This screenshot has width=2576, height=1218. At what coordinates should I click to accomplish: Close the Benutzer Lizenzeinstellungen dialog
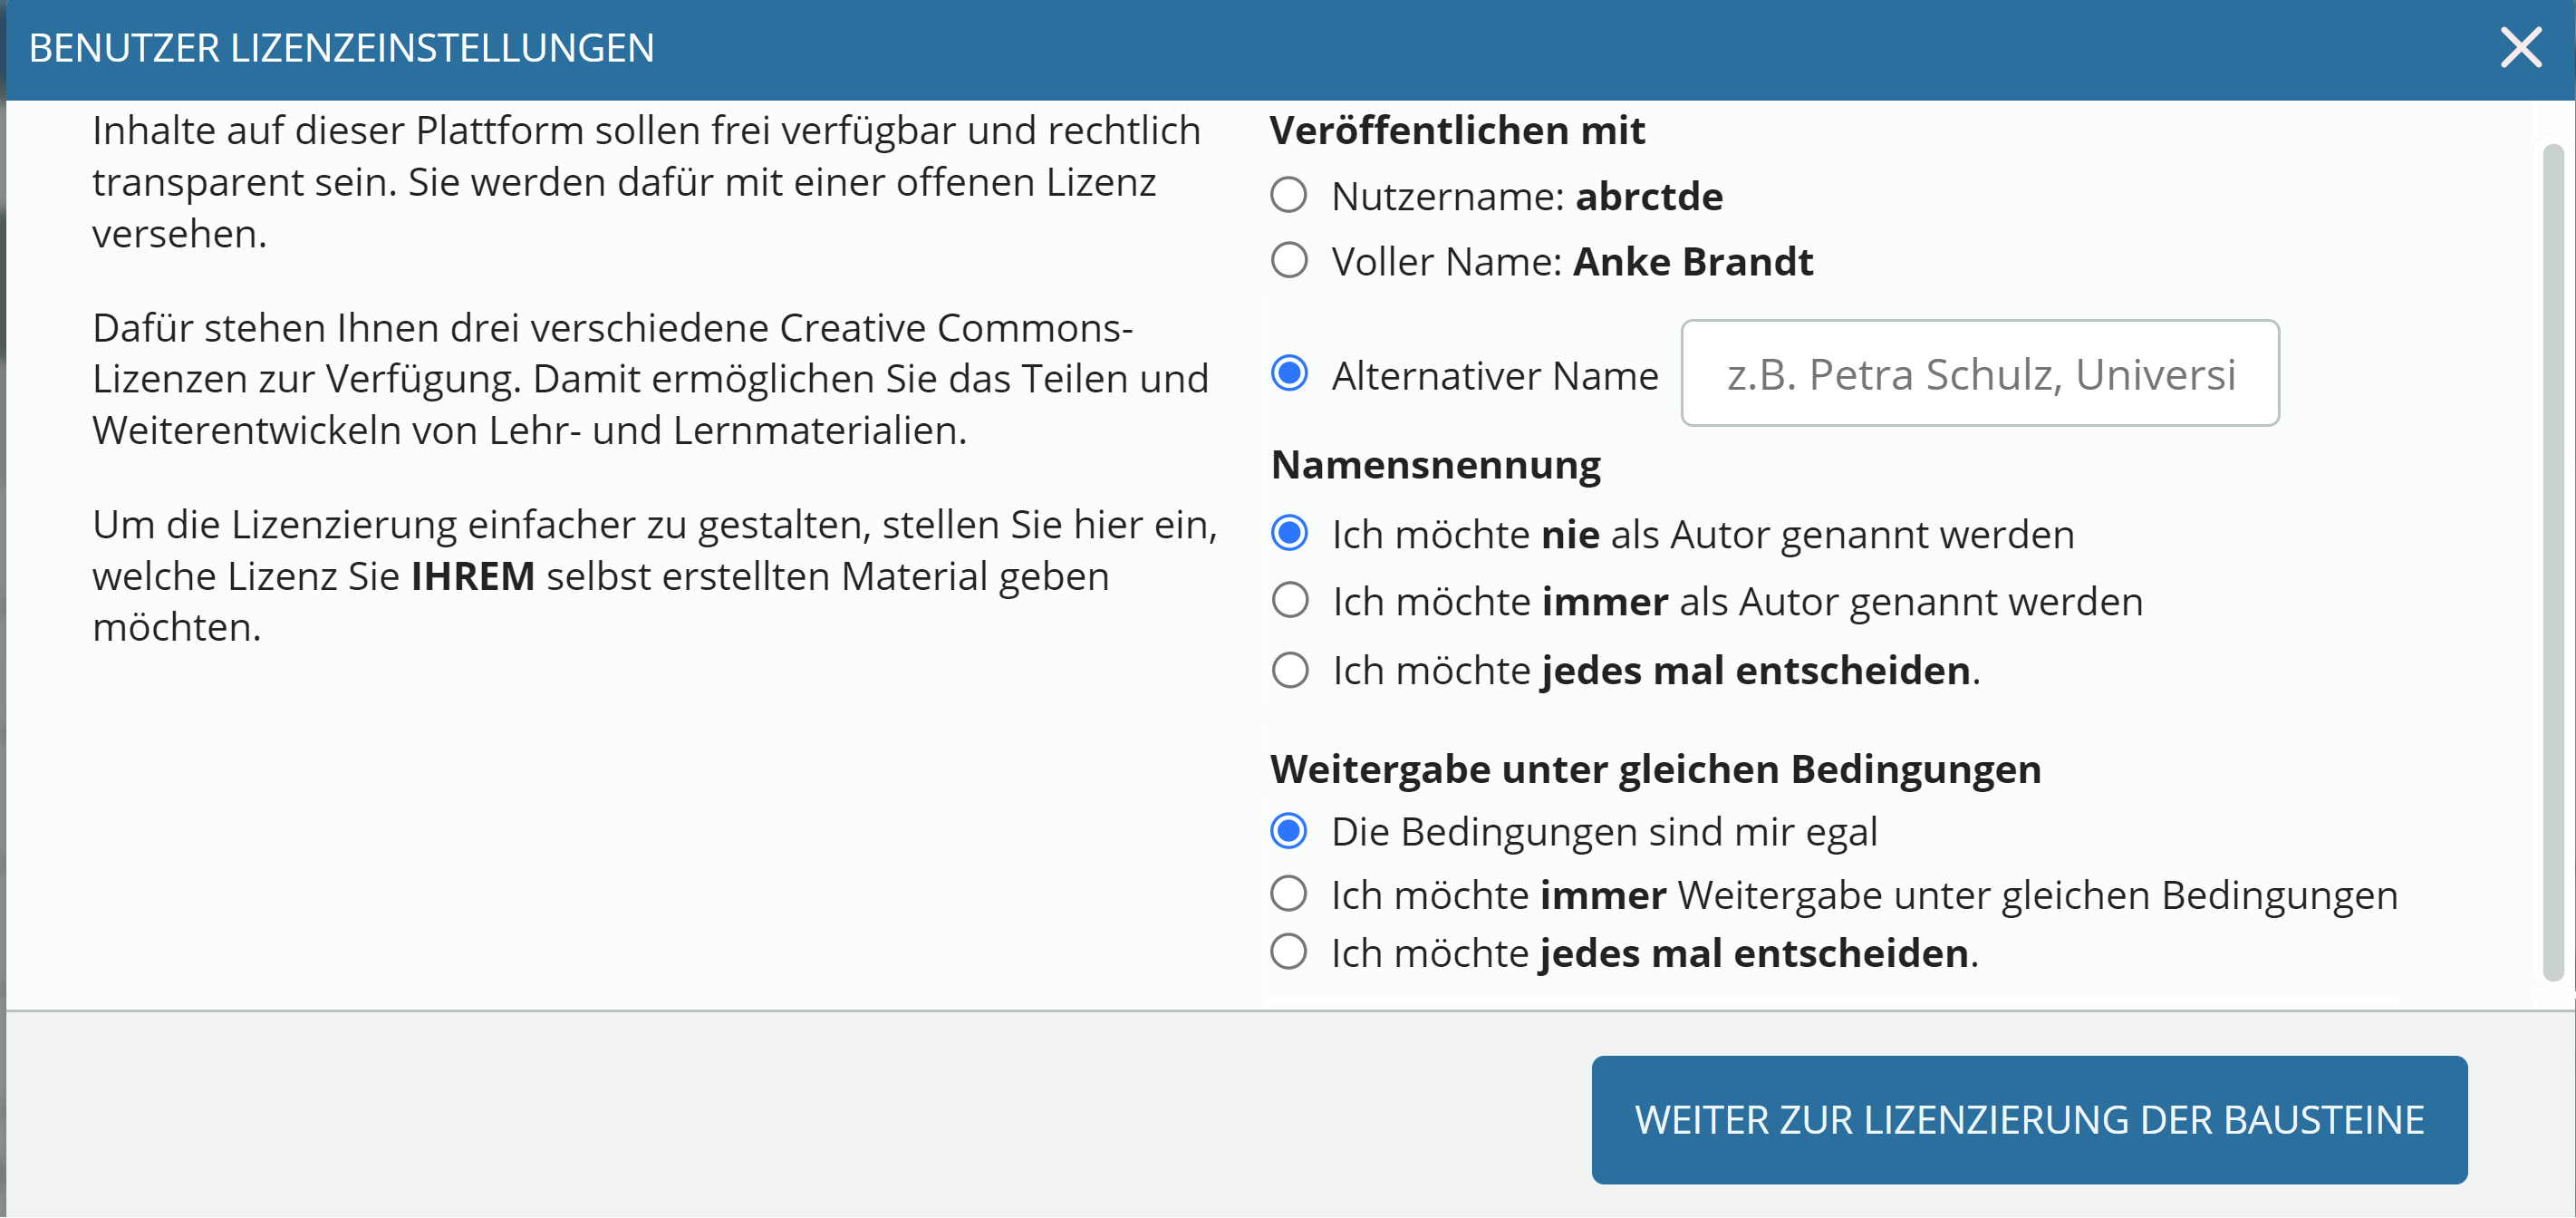pyautogui.click(x=2520, y=47)
